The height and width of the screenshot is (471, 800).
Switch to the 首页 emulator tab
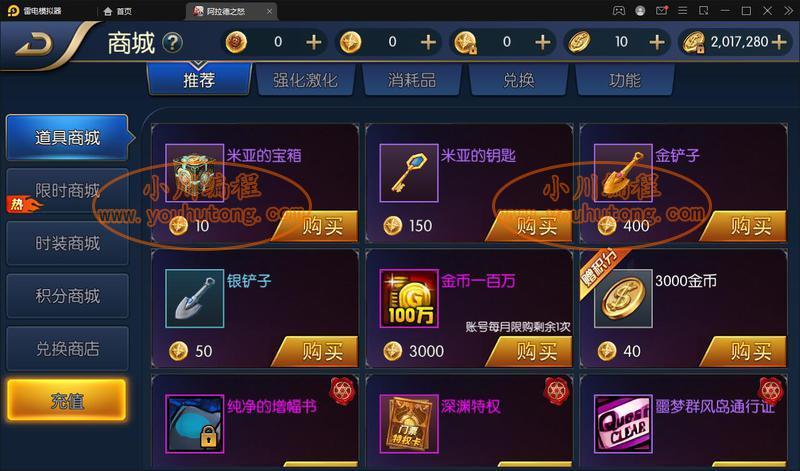pos(118,11)
